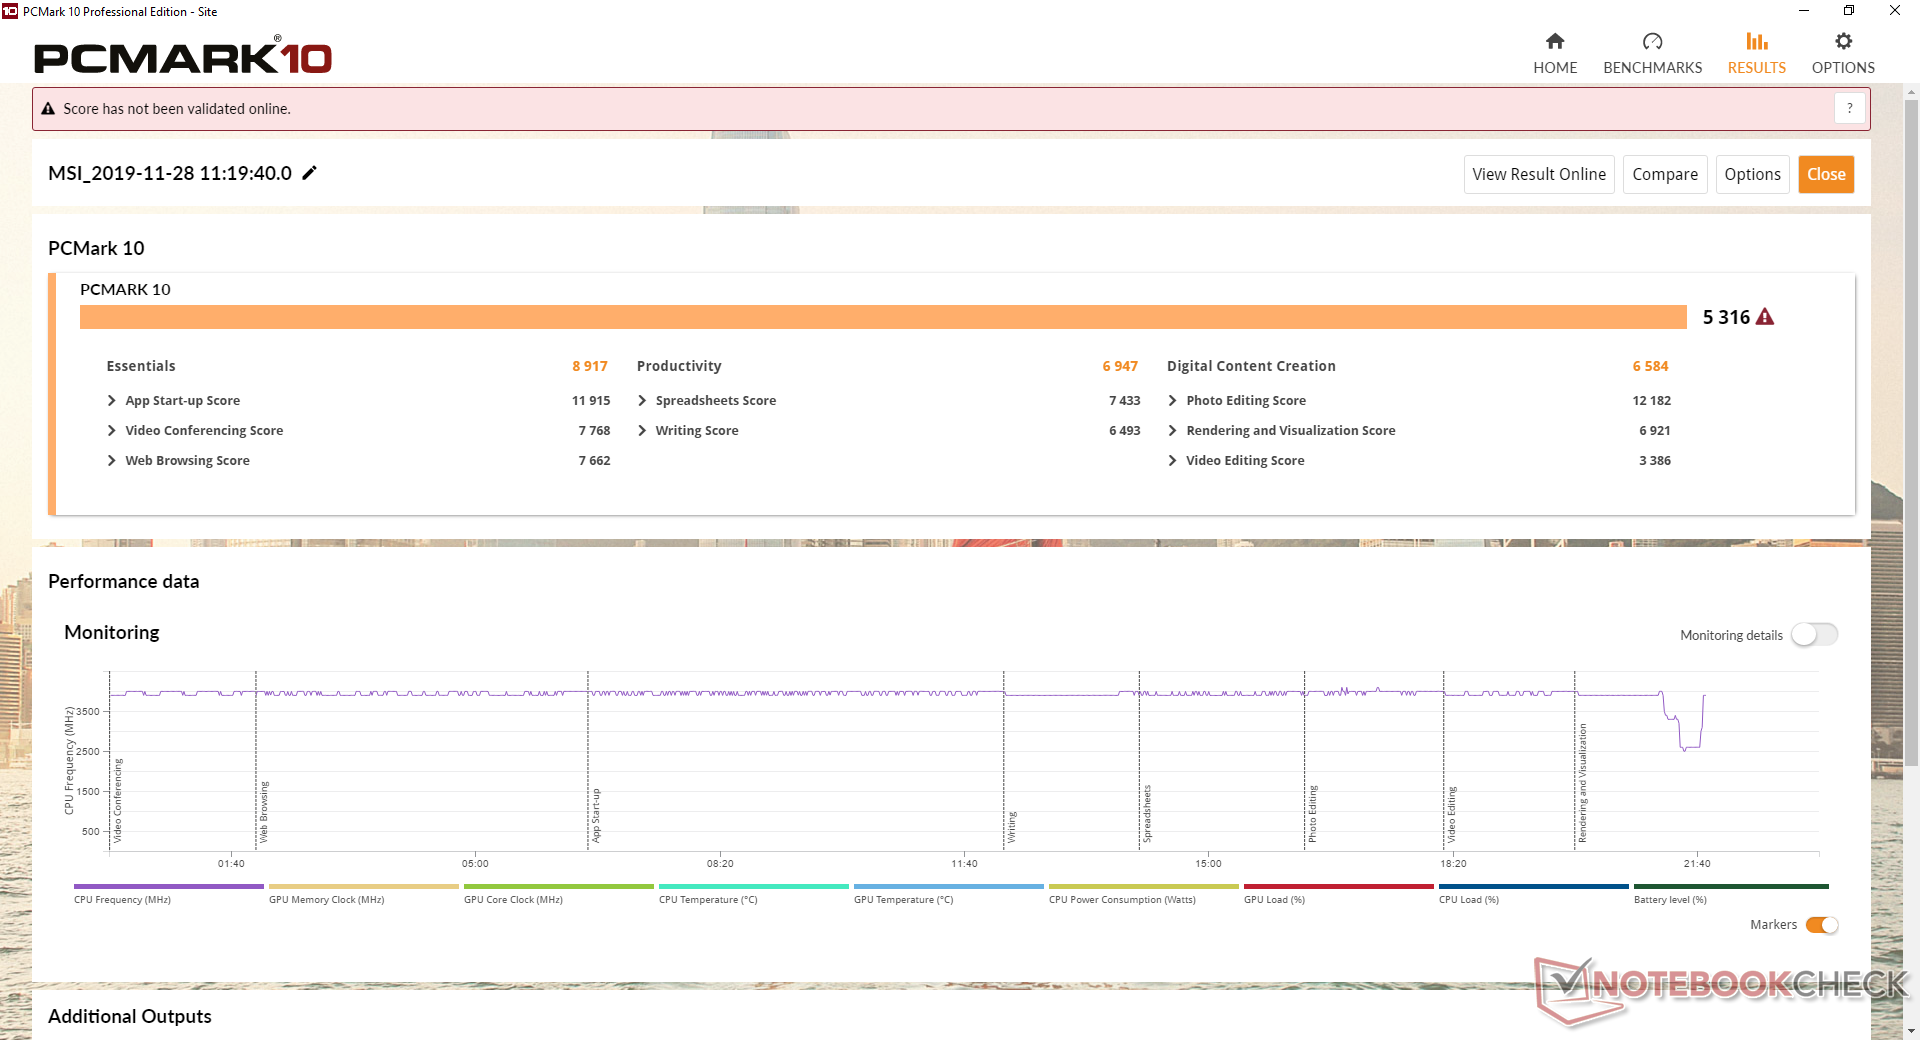Screen dimensions: 1920x1040
Task: Turn off the Markers toggle
Action: [x=1822, y=925]
